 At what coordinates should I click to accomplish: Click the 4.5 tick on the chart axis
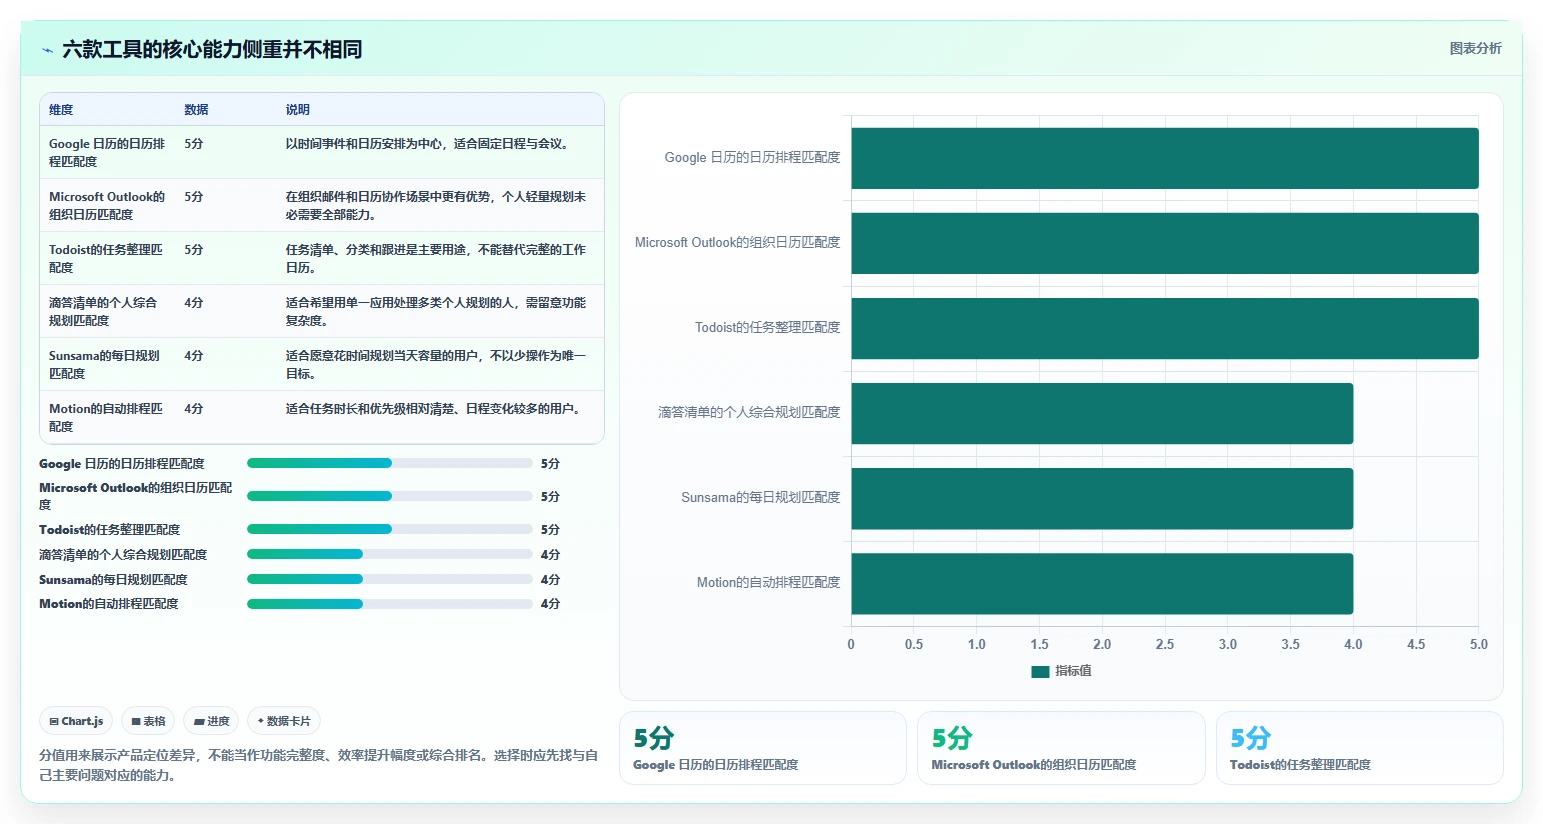(x=1416, y=644)
